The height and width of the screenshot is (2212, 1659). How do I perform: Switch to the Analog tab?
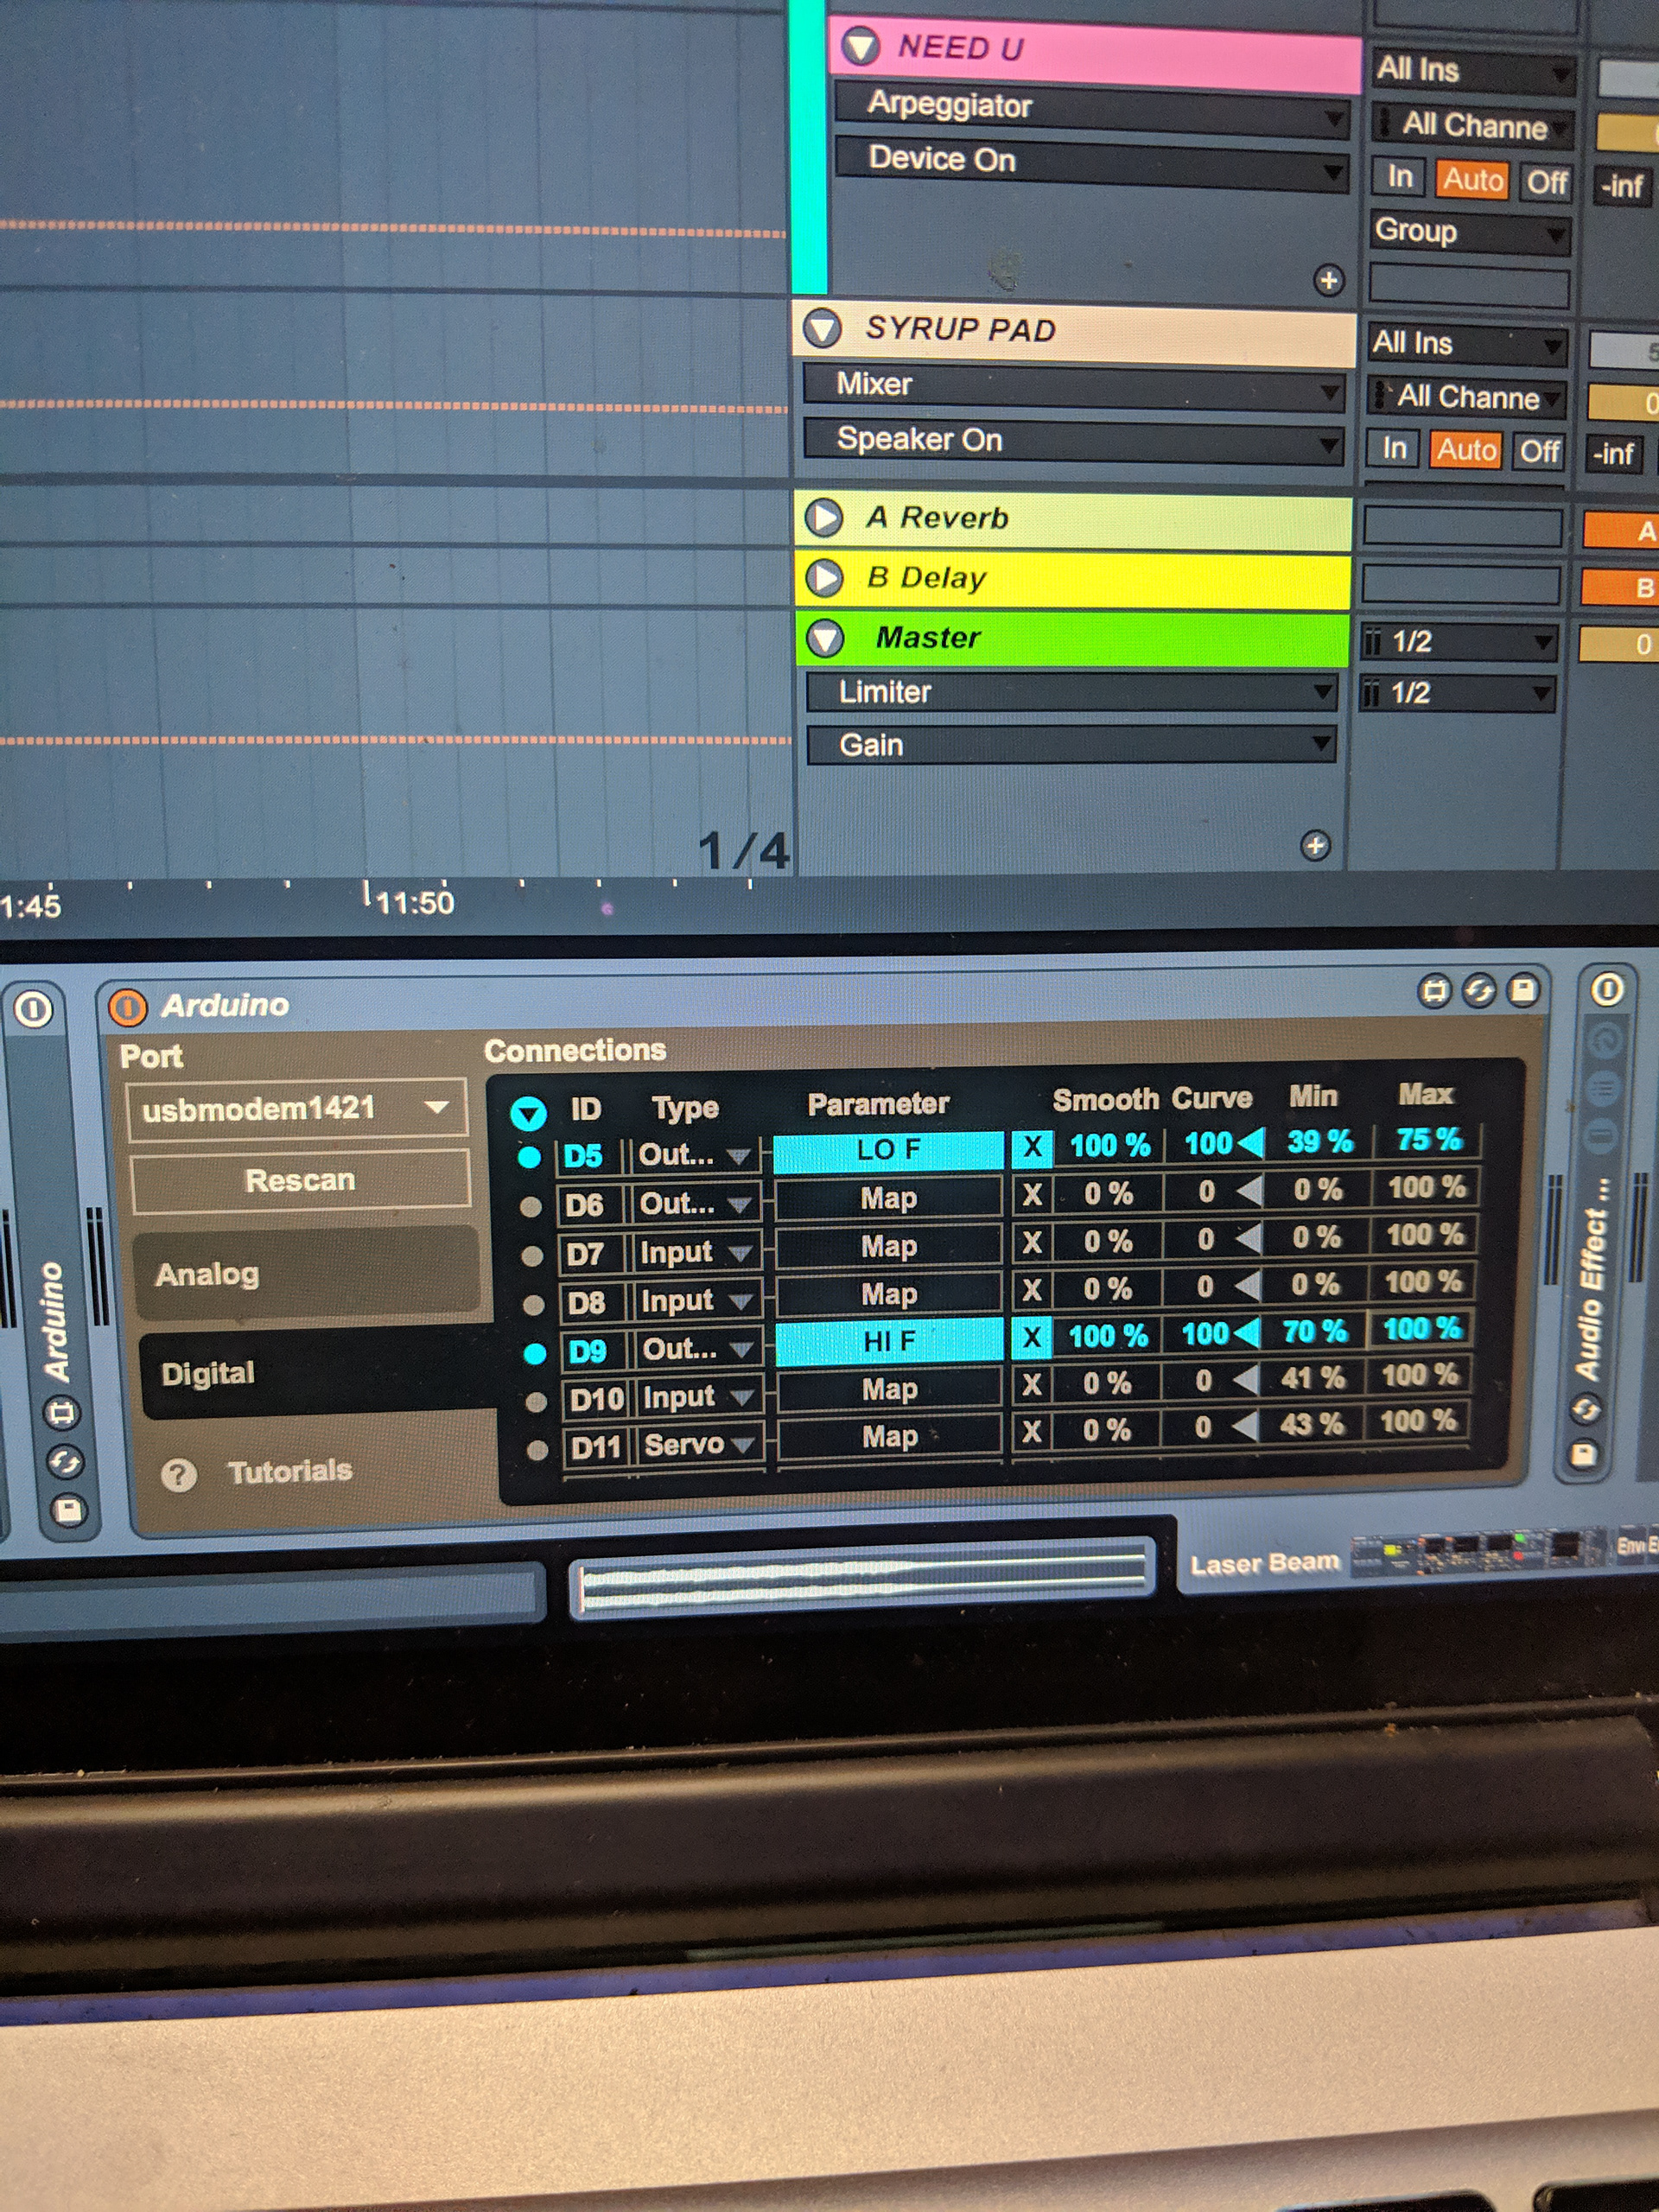pos(305,1274)
